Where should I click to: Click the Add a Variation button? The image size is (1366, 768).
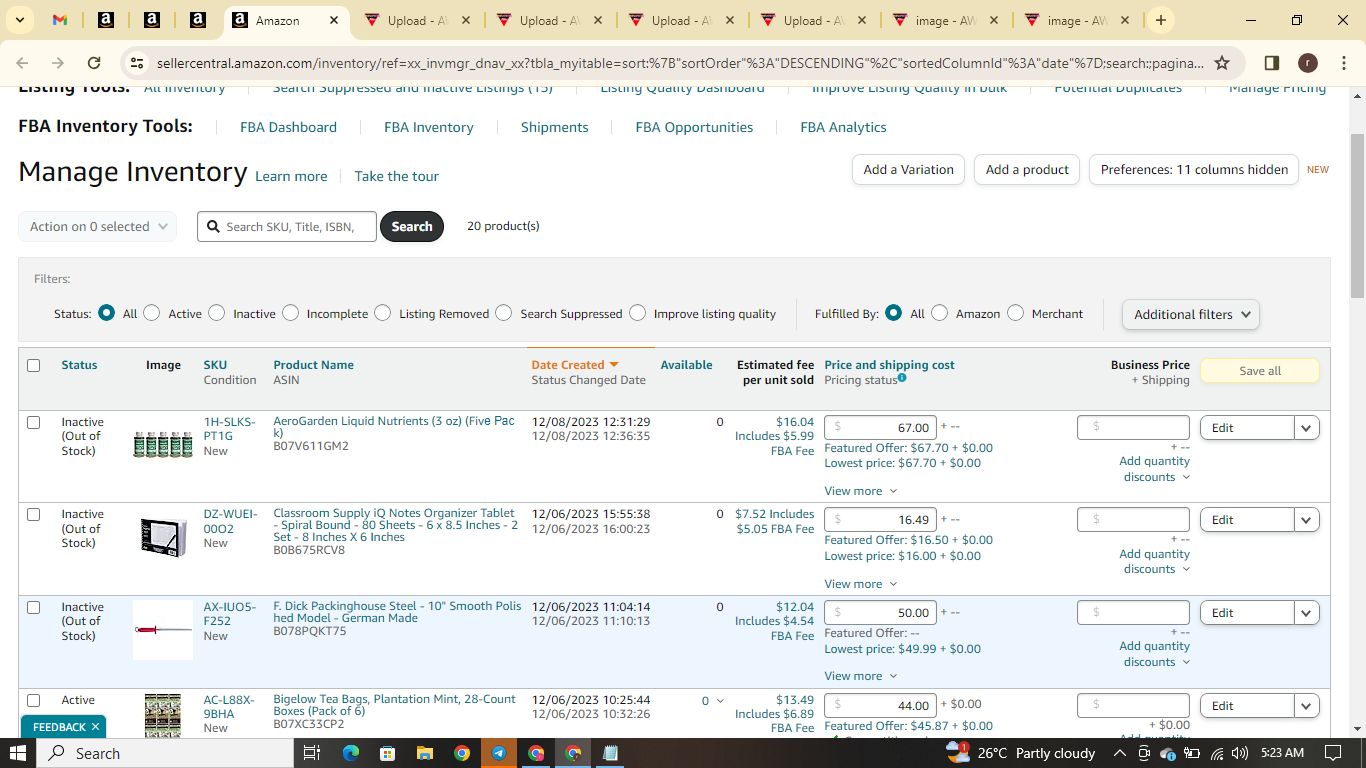point(909,170)
